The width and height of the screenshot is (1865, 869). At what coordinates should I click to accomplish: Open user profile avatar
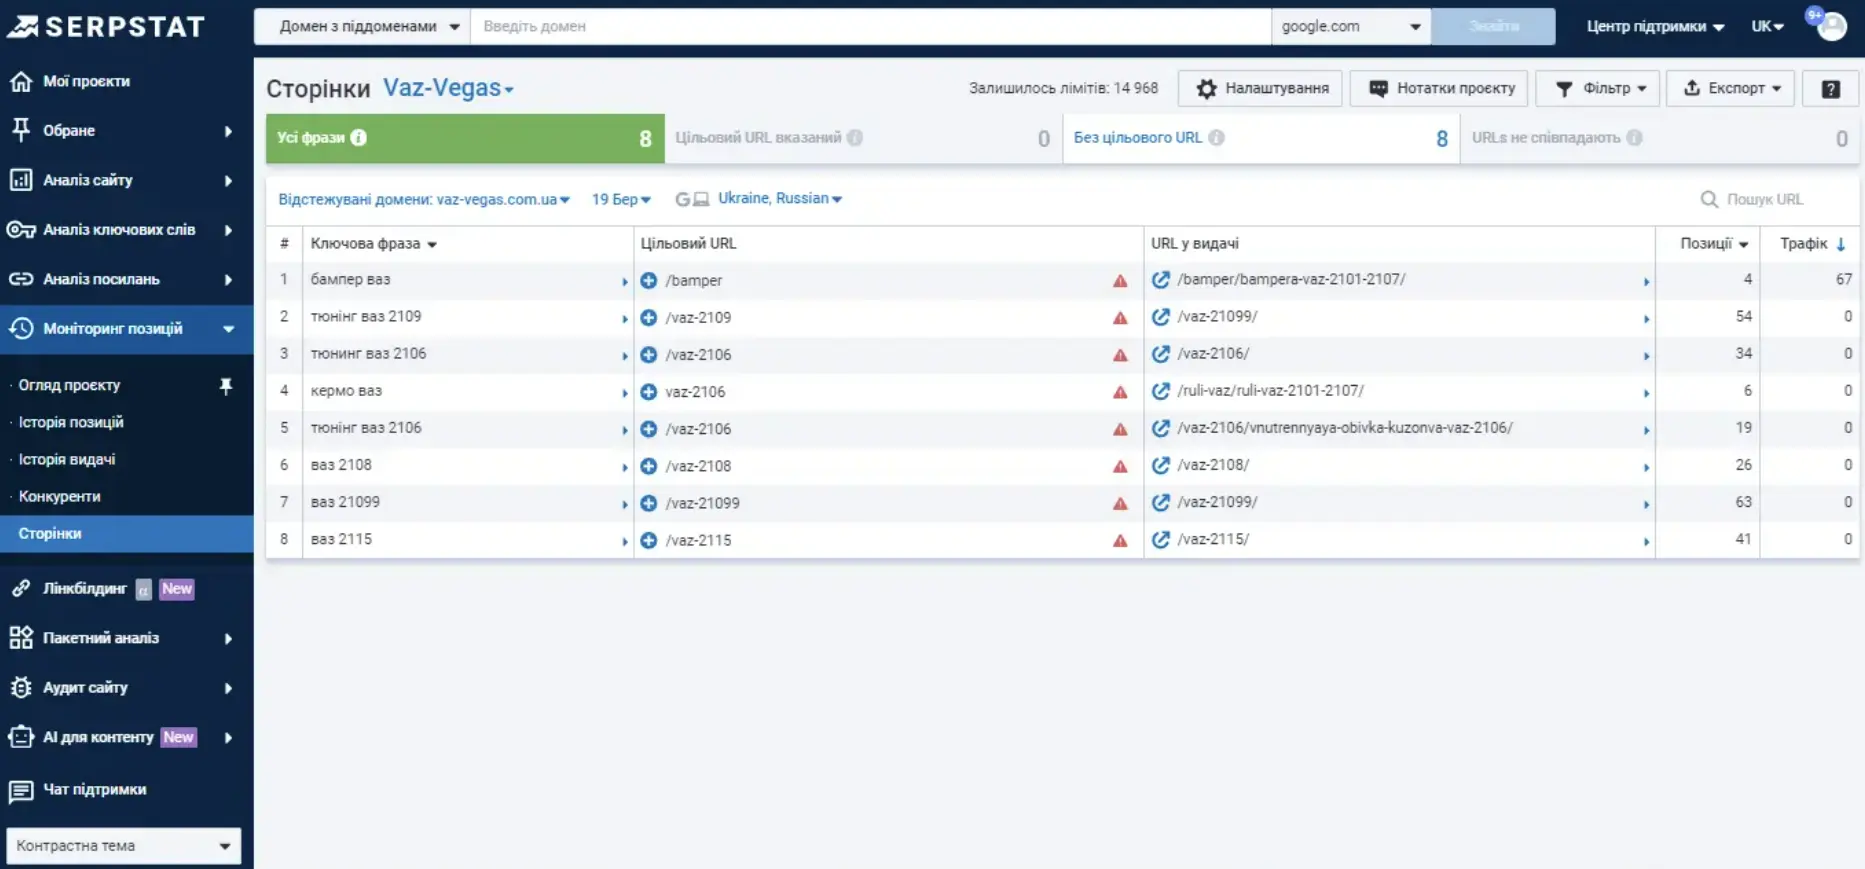pyautogui.click(x=1831, y=26)
